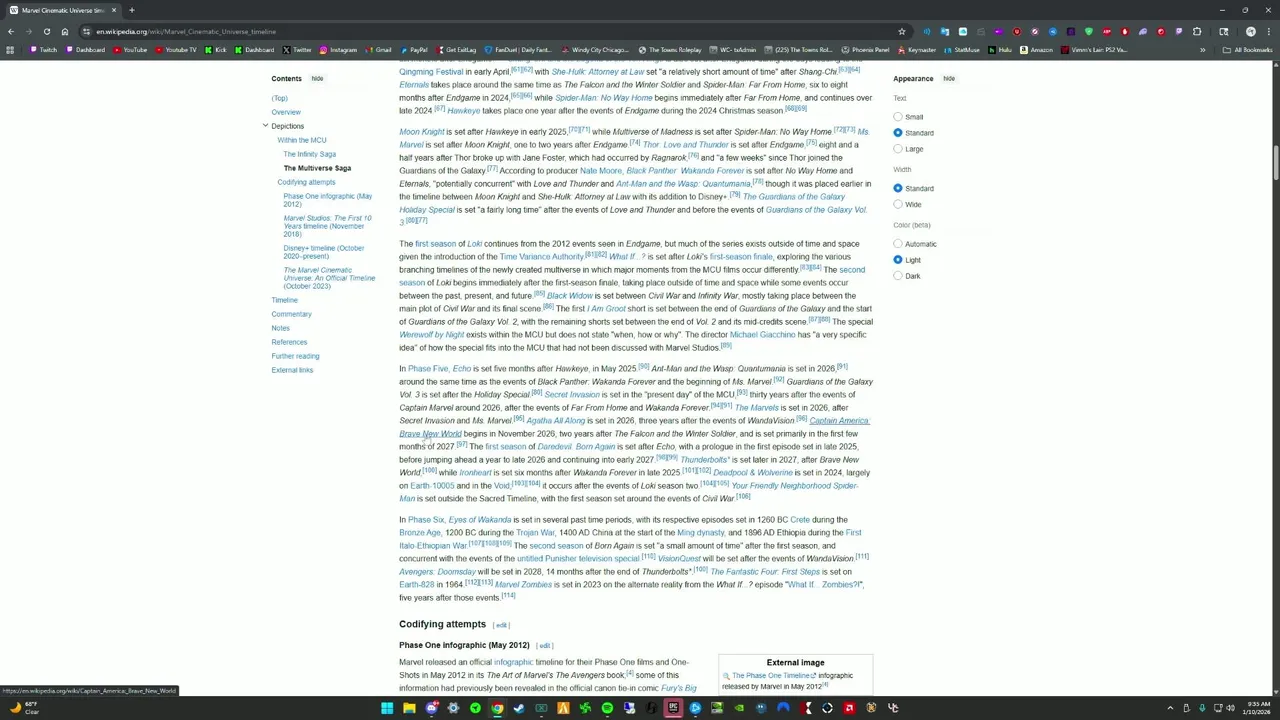This screenshot has height=720, width=1280.
Task: Select Standard page width
Action: pyautogui.click(x=898, y=188)
